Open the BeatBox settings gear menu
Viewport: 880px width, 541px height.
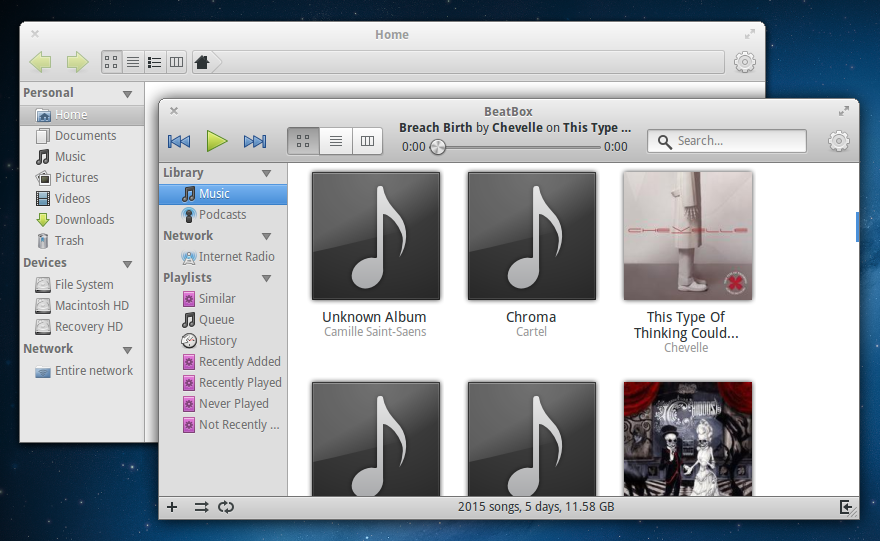click(x=838, y=141)
